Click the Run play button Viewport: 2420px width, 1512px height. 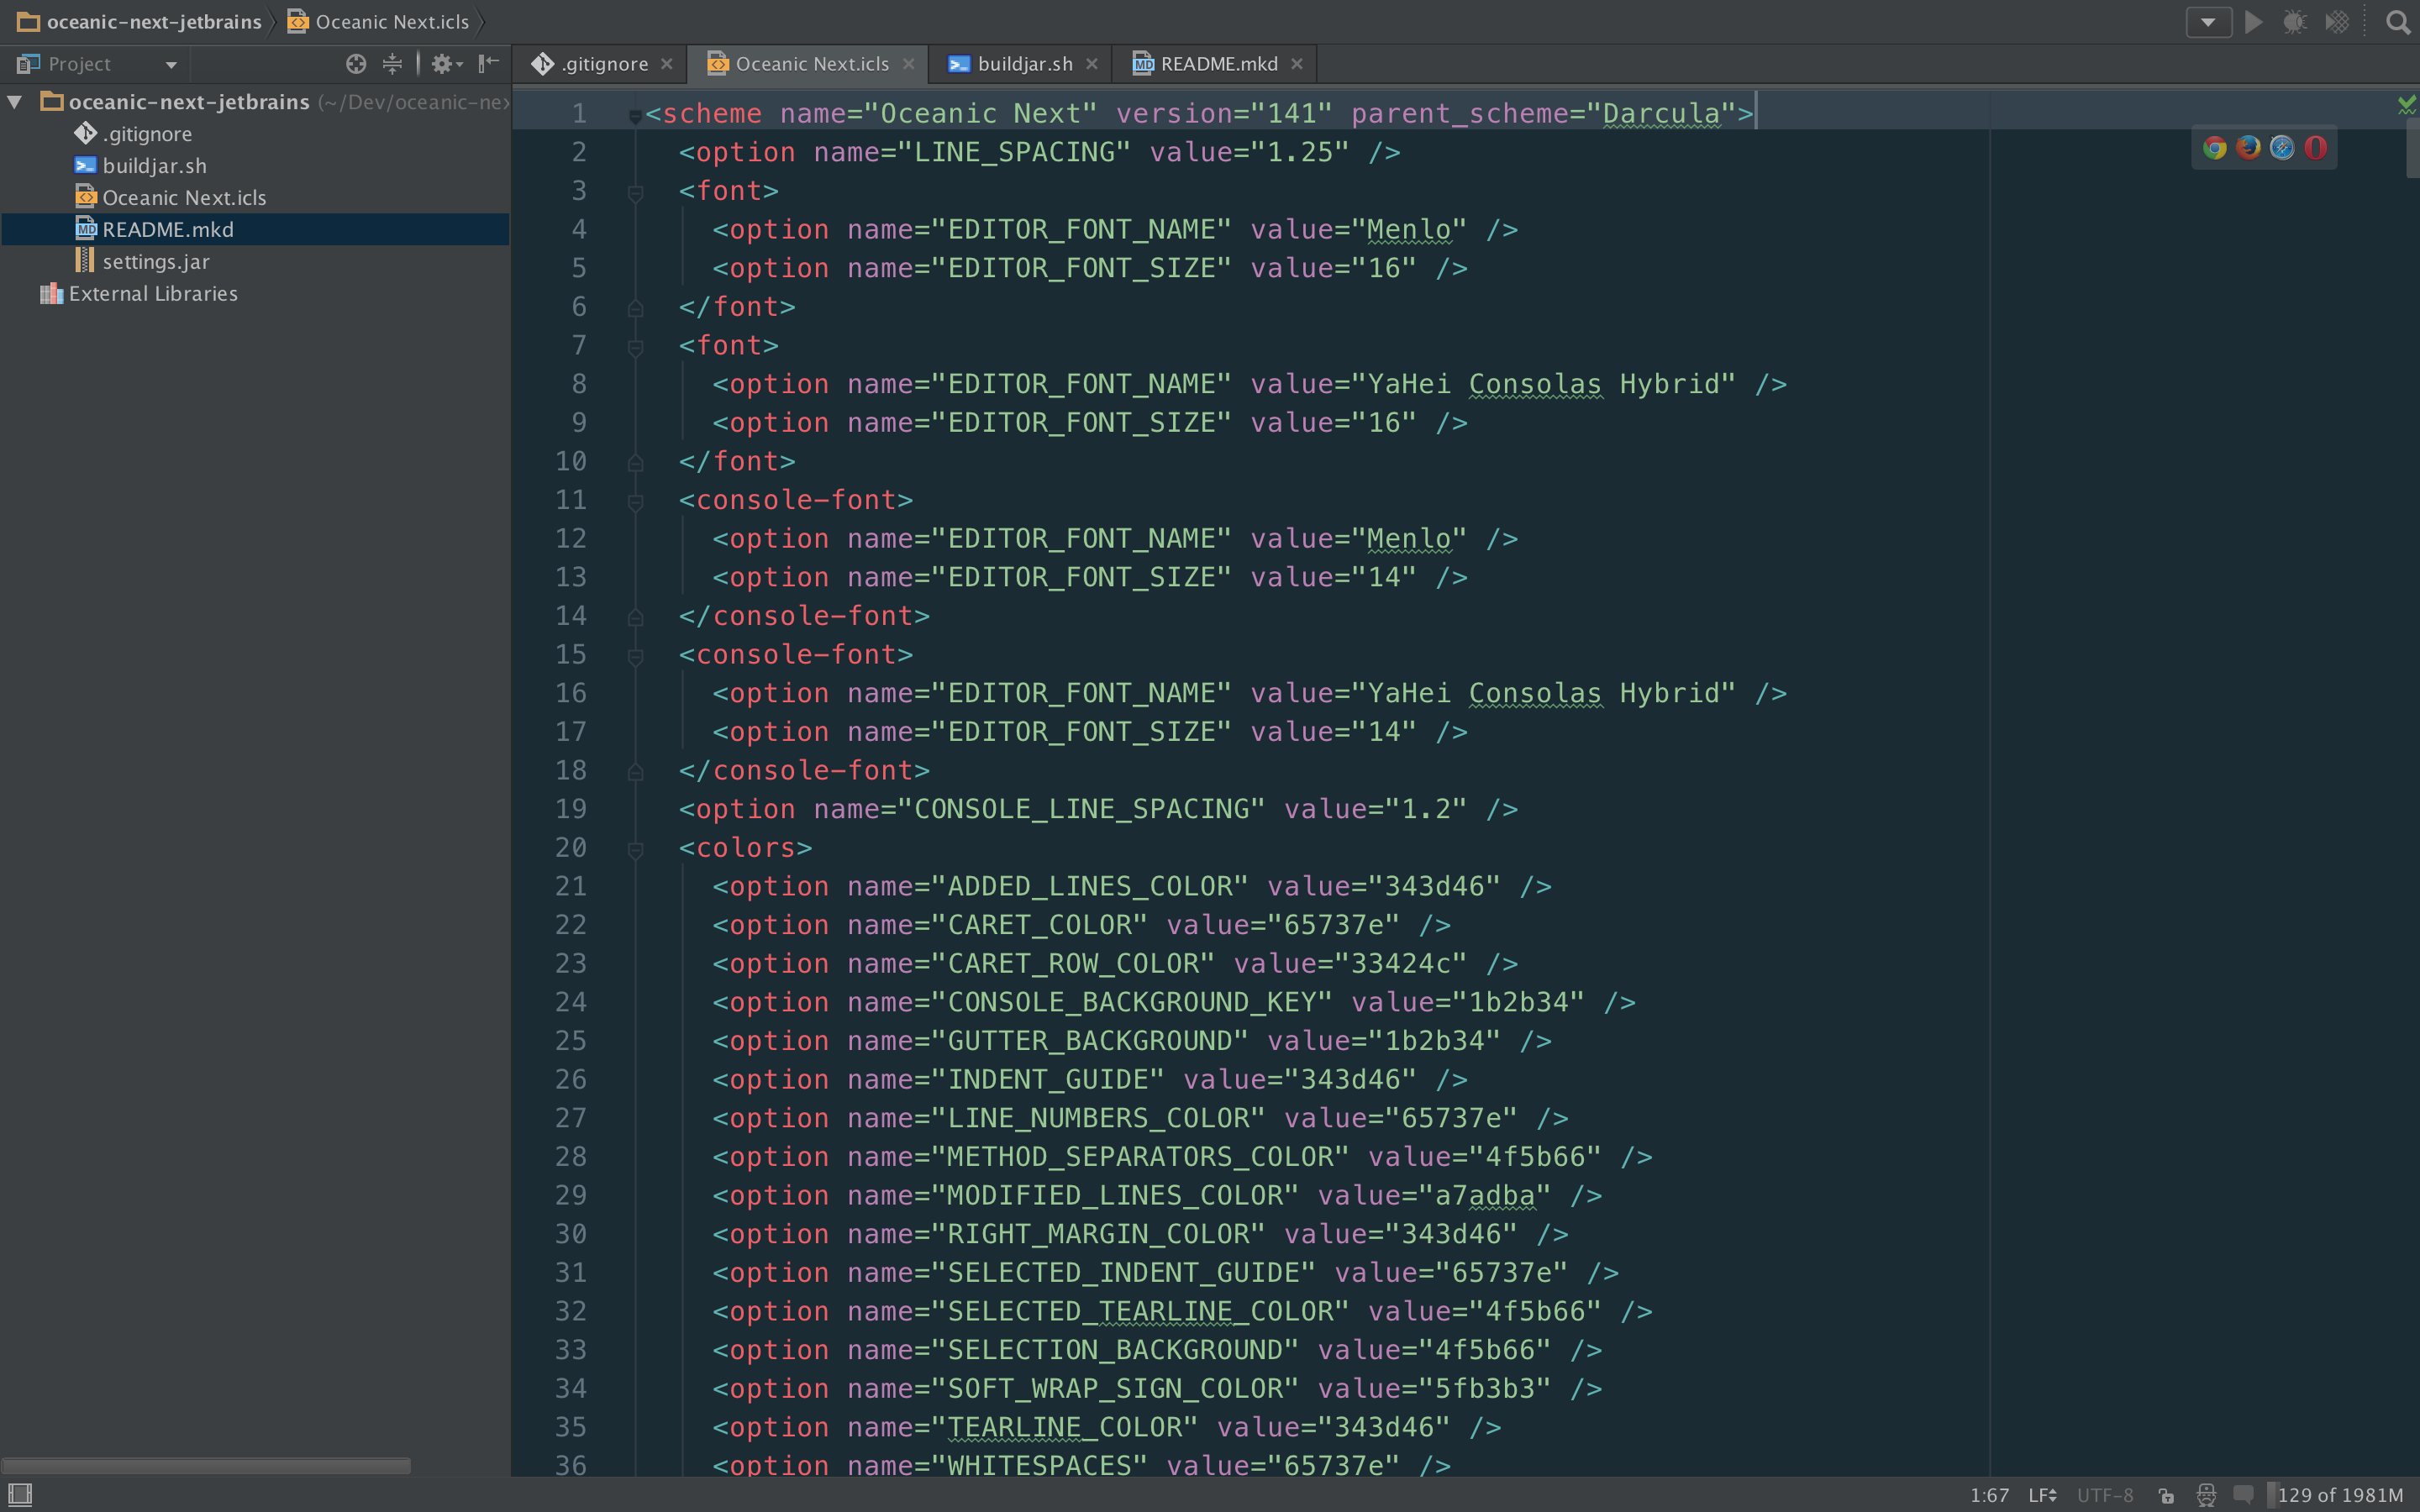tap(2253, 22)
